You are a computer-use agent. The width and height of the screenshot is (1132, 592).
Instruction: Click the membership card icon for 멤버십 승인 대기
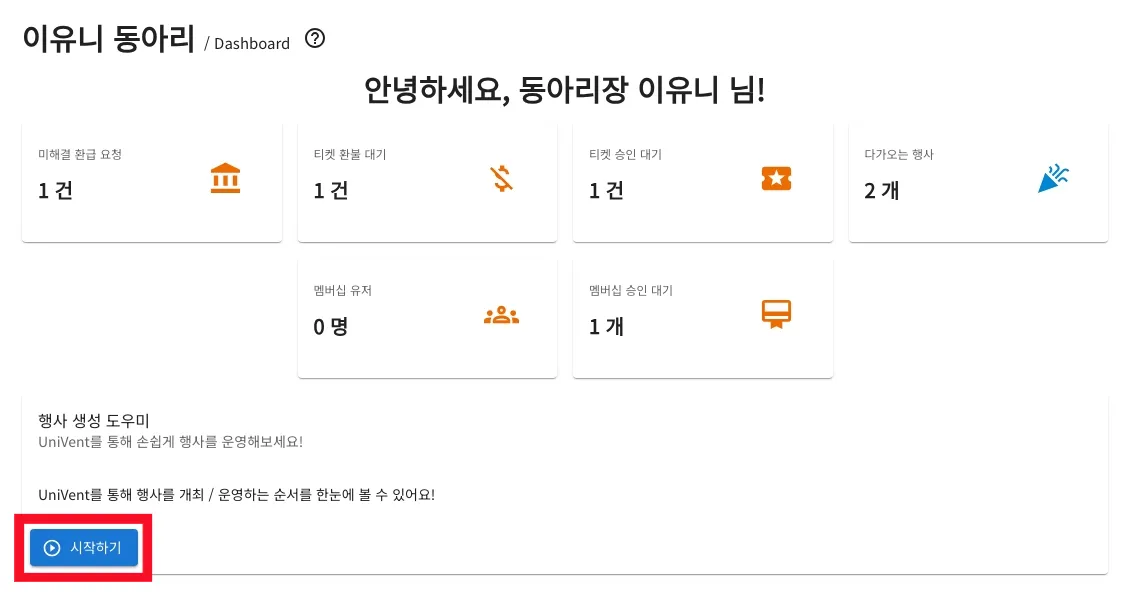(x=776, y=315)
